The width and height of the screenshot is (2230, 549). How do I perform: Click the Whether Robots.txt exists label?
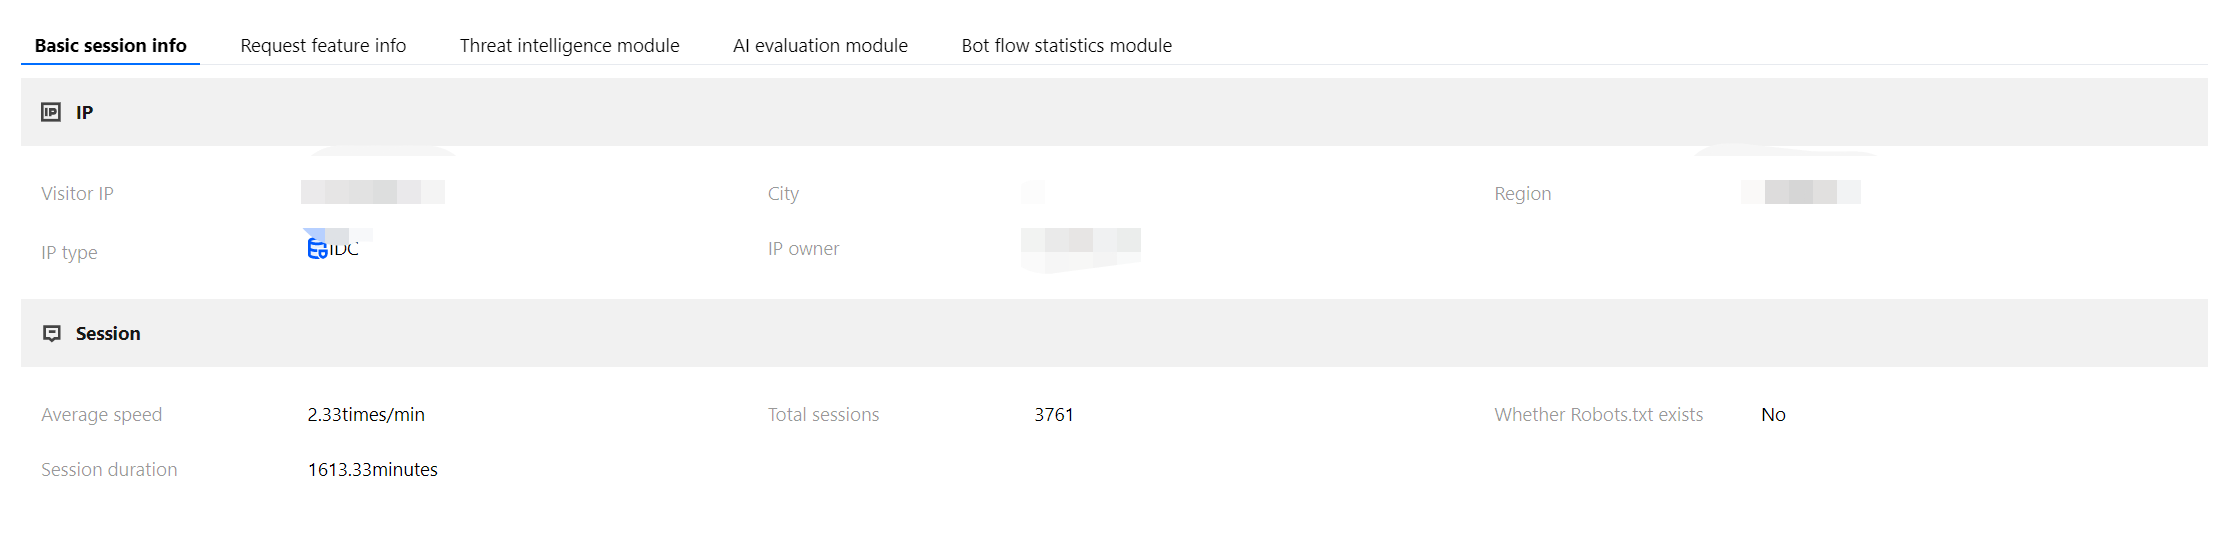[x=1598, y=415]
